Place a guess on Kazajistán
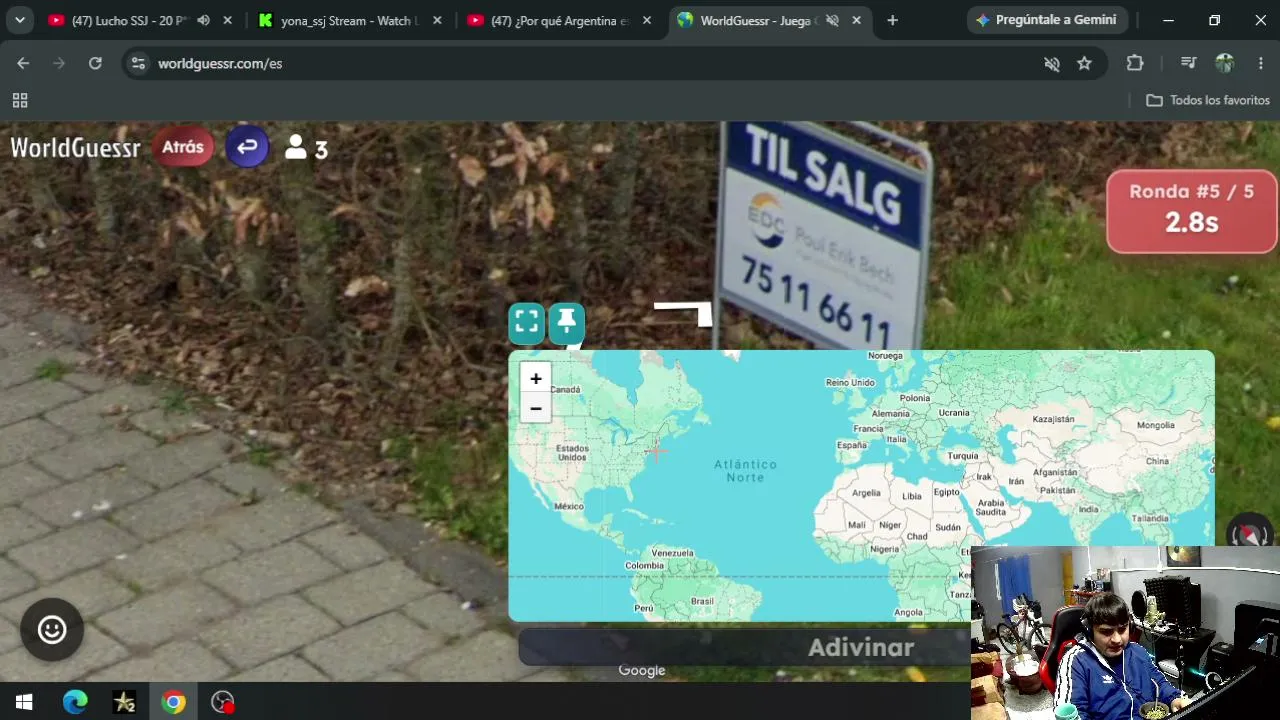 click(1053, 419)
